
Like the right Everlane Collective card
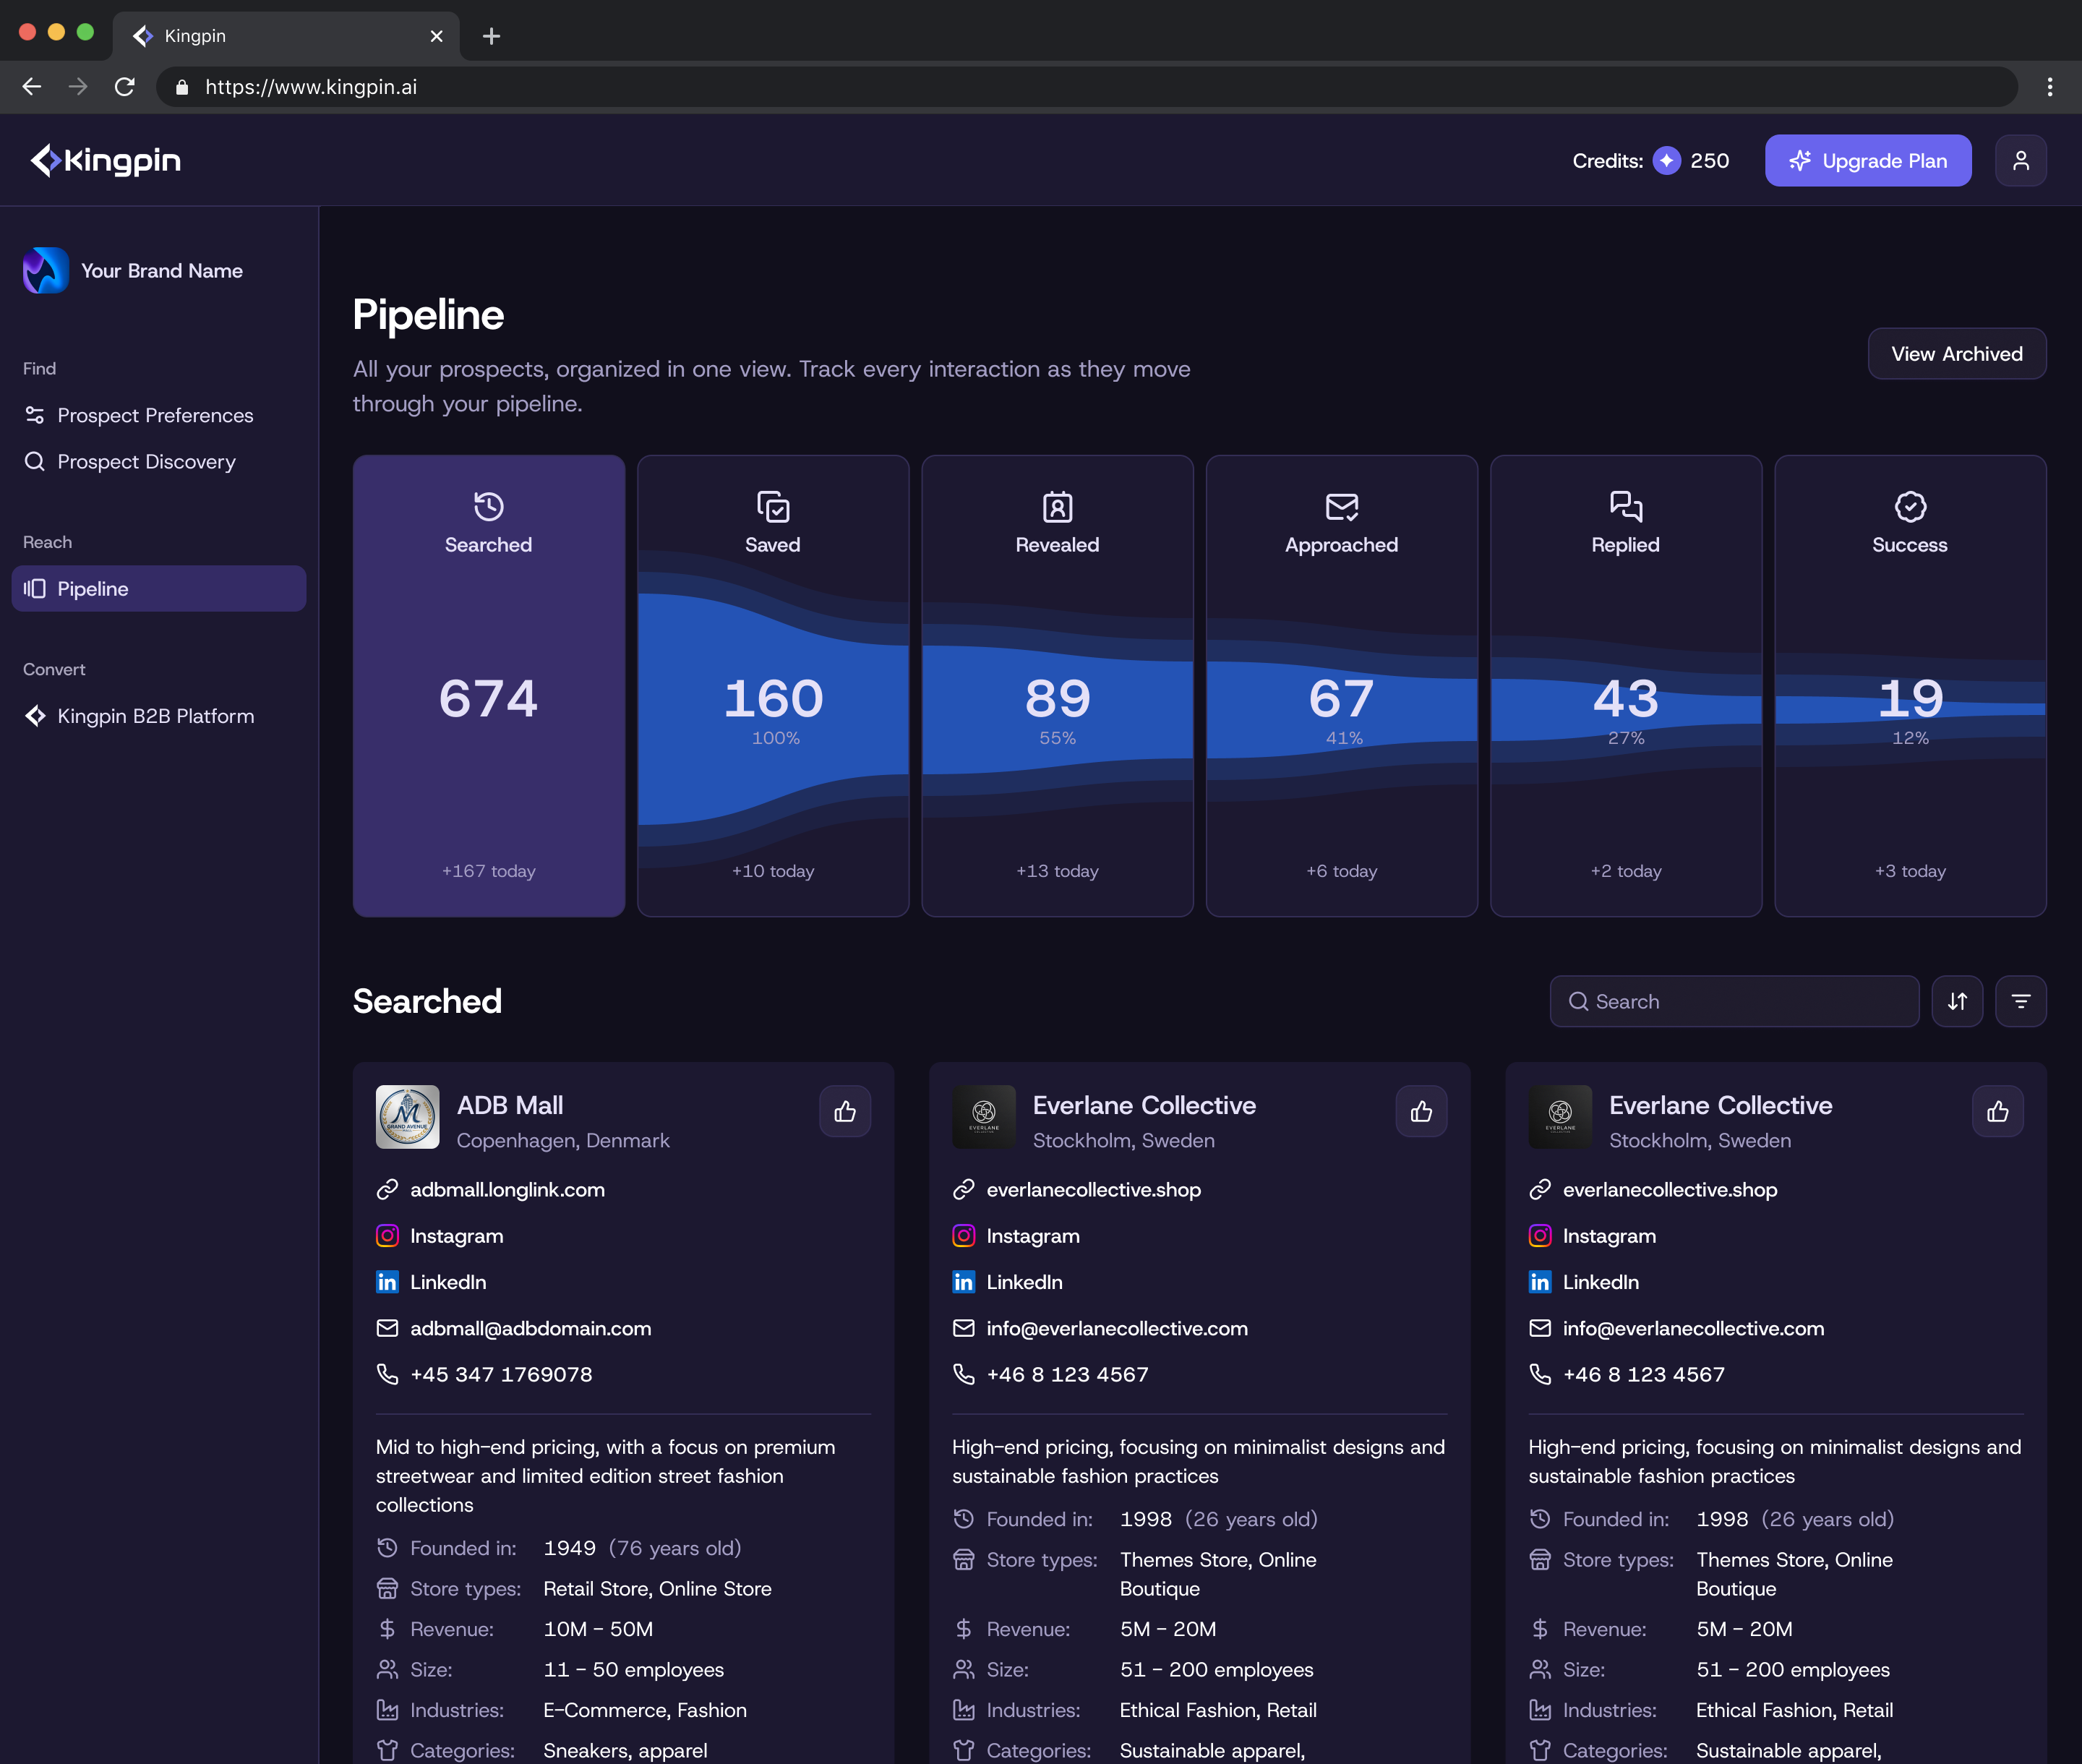click(x=1997, y=1111)
